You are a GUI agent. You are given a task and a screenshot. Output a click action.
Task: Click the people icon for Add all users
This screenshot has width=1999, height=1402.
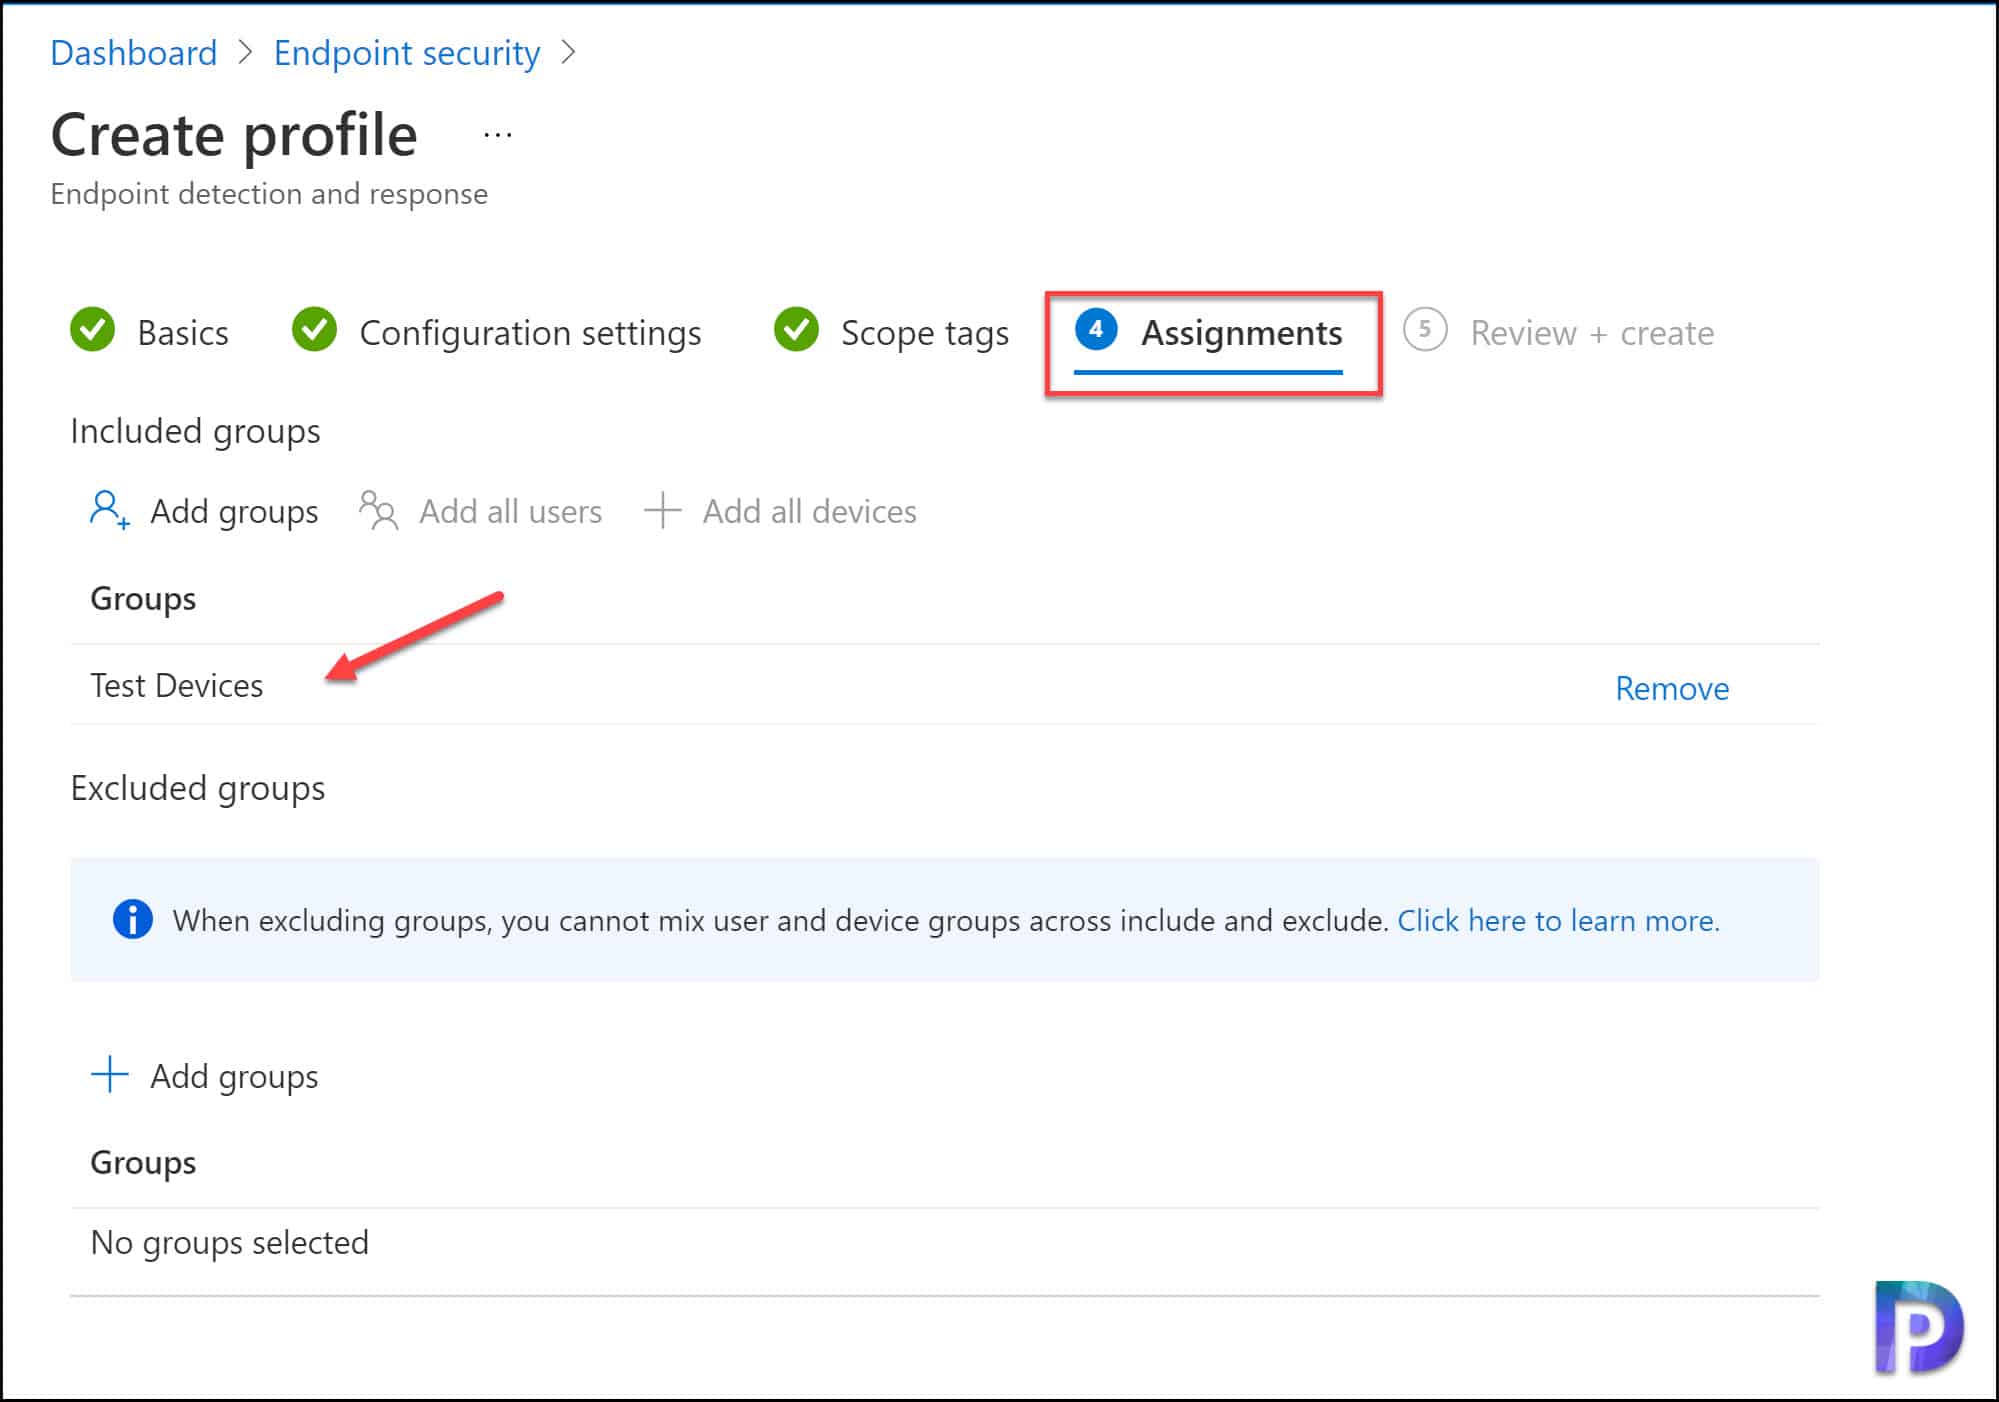[378, 510]
